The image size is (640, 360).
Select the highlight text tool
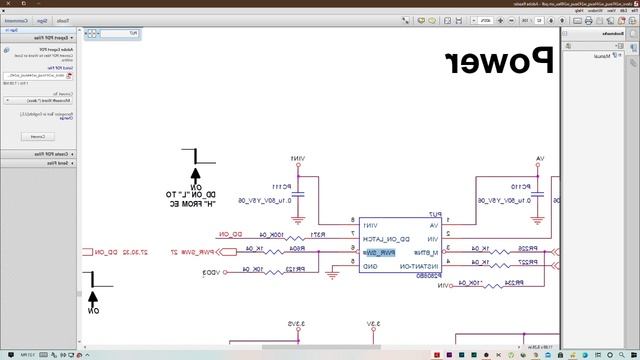(421, 20)
